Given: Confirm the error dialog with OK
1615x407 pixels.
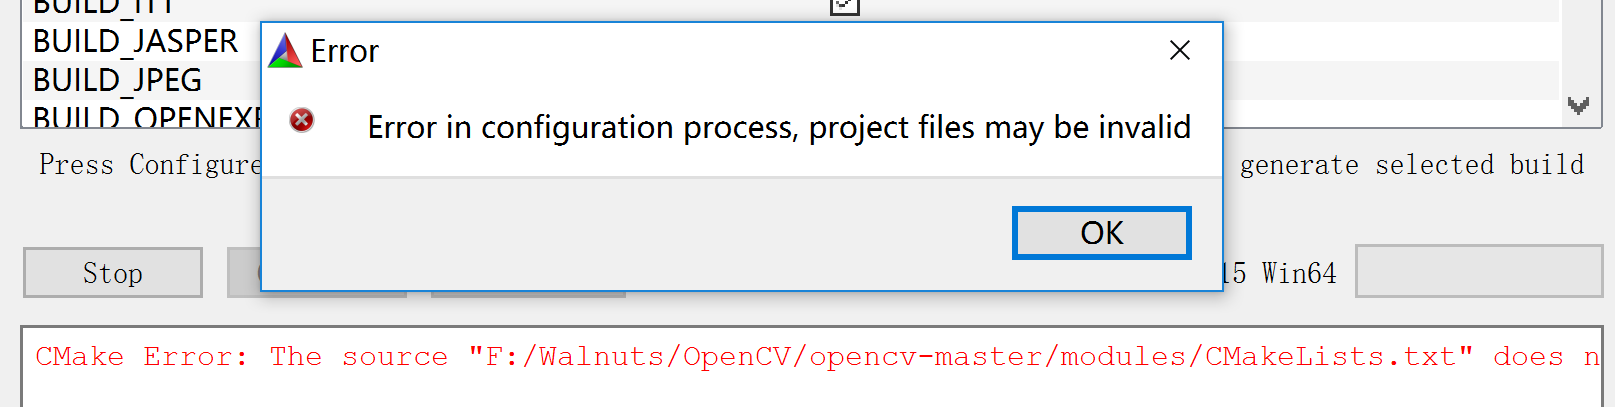Looking at the screenshot, I should tap(1102, 233).
